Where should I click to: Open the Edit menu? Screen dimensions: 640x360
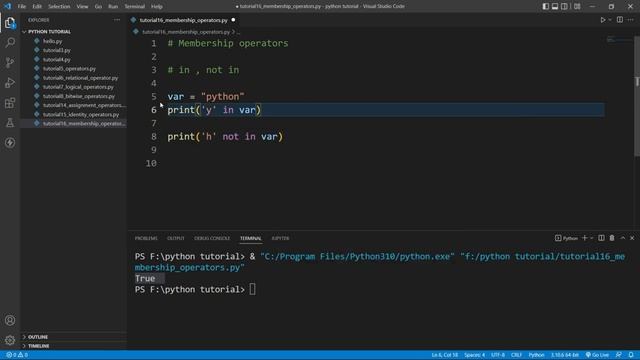(x=37, y=6)
